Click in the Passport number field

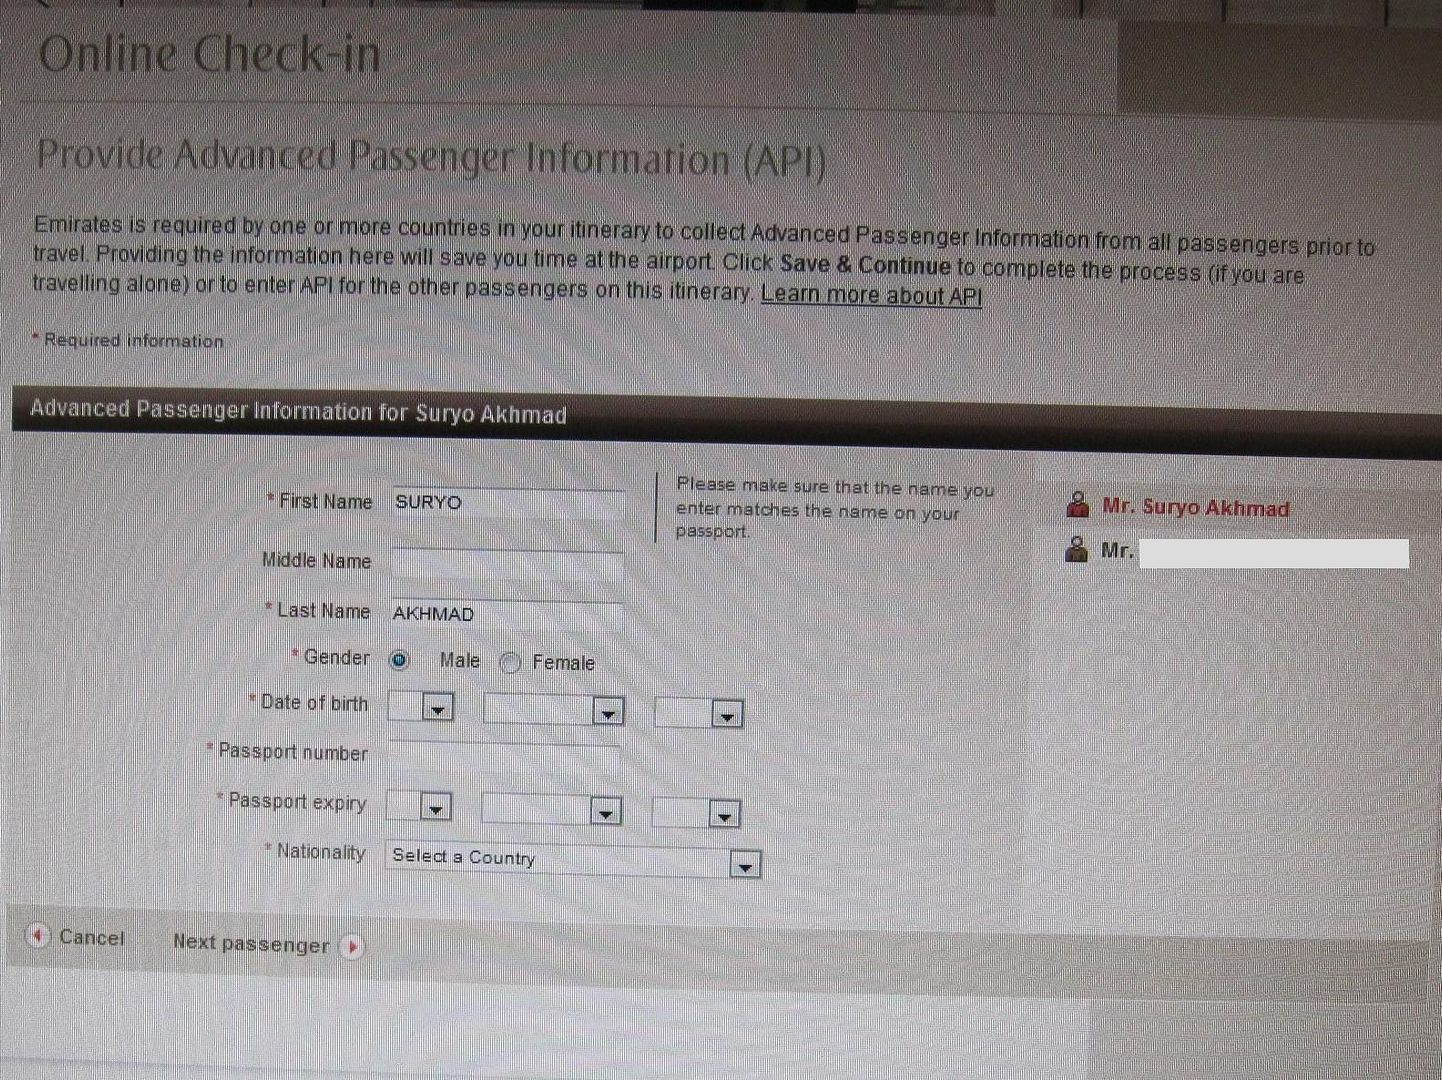pyautogui.click(x=504, y=756)
